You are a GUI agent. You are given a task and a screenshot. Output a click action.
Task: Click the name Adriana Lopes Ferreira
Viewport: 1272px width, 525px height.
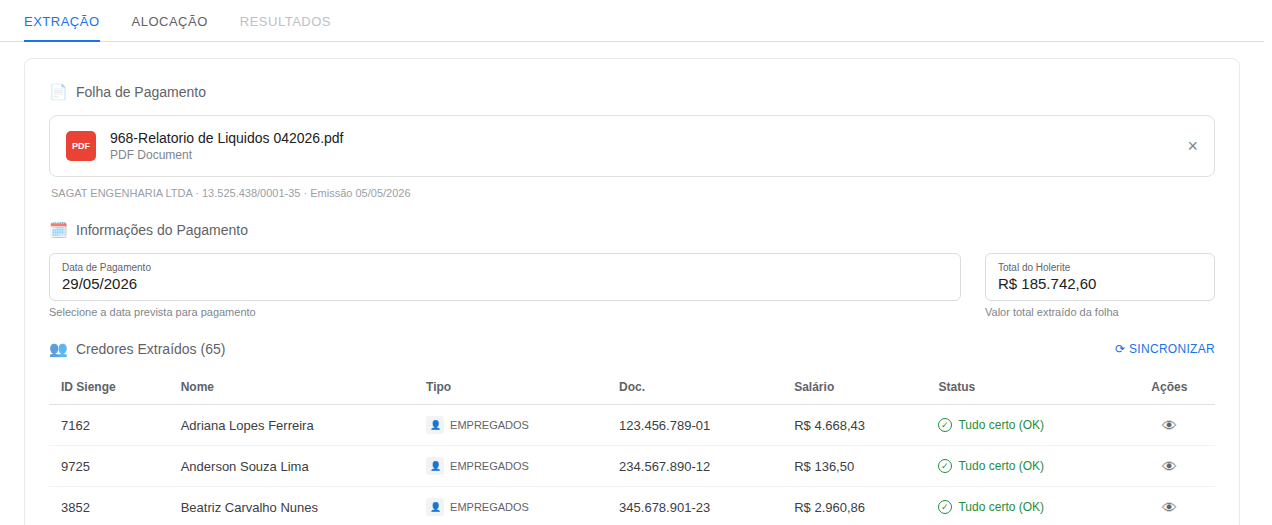[247, 425]
